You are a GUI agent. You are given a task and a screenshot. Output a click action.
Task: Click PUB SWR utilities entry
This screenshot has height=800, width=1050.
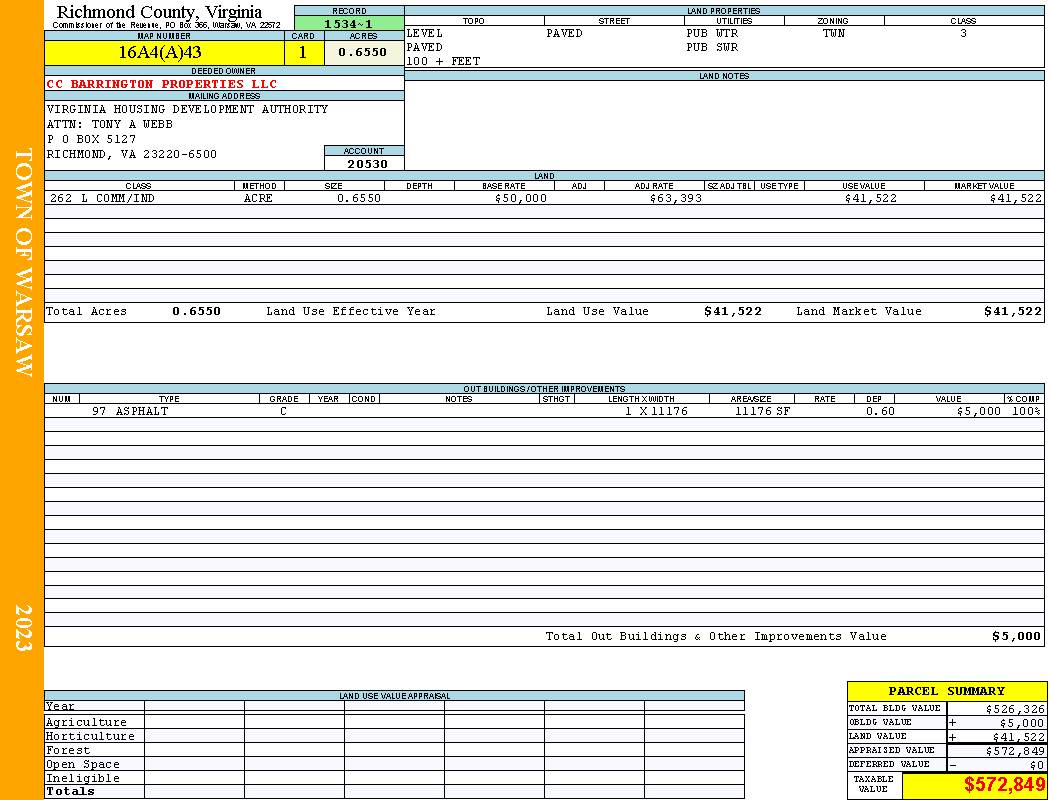pyautogui.click(x=712, y=48)
